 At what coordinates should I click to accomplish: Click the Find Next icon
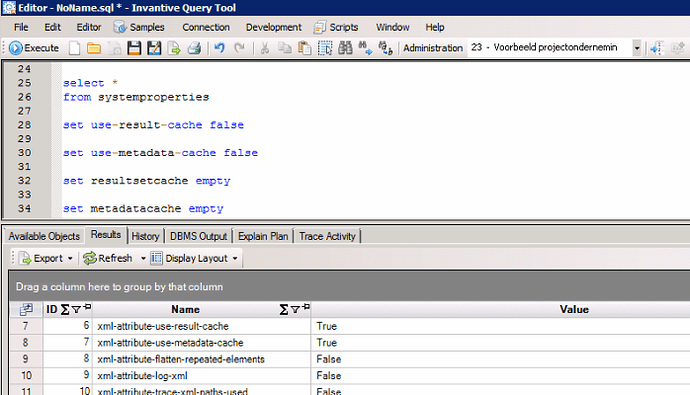pyautogui.click(x=365, y=48)
